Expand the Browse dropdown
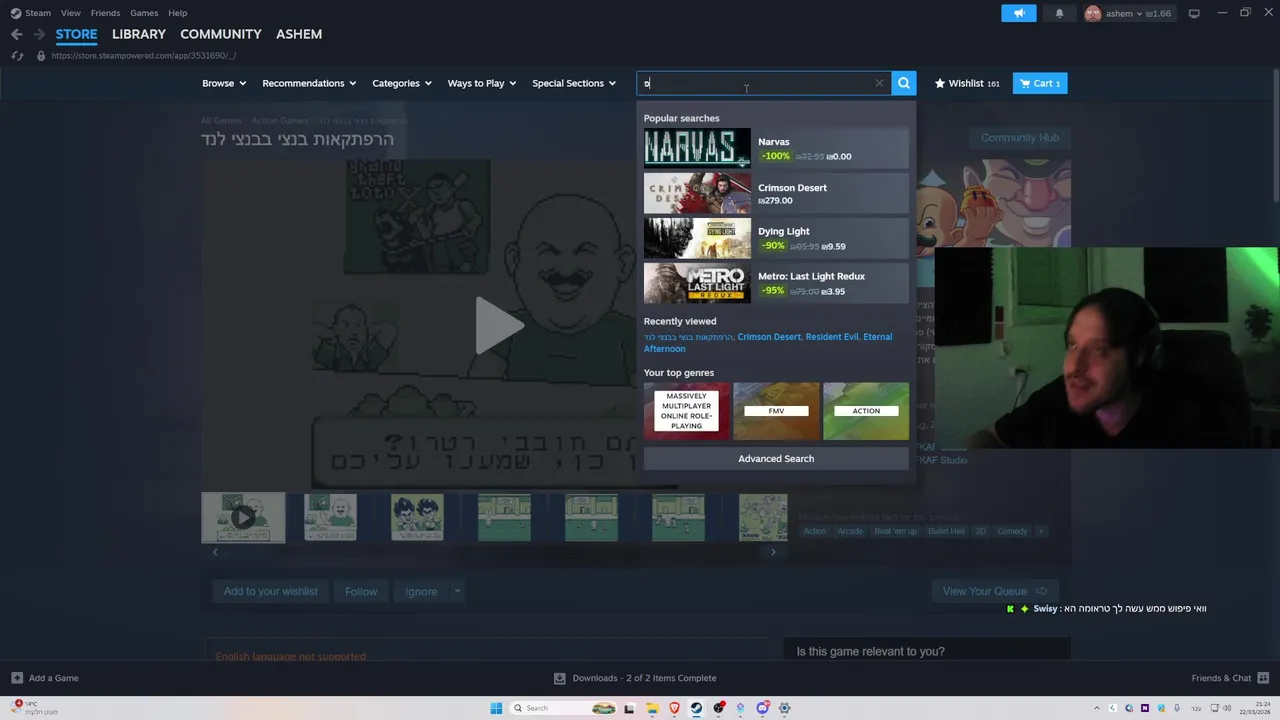 pyautogui.click(x=224, y=83)
